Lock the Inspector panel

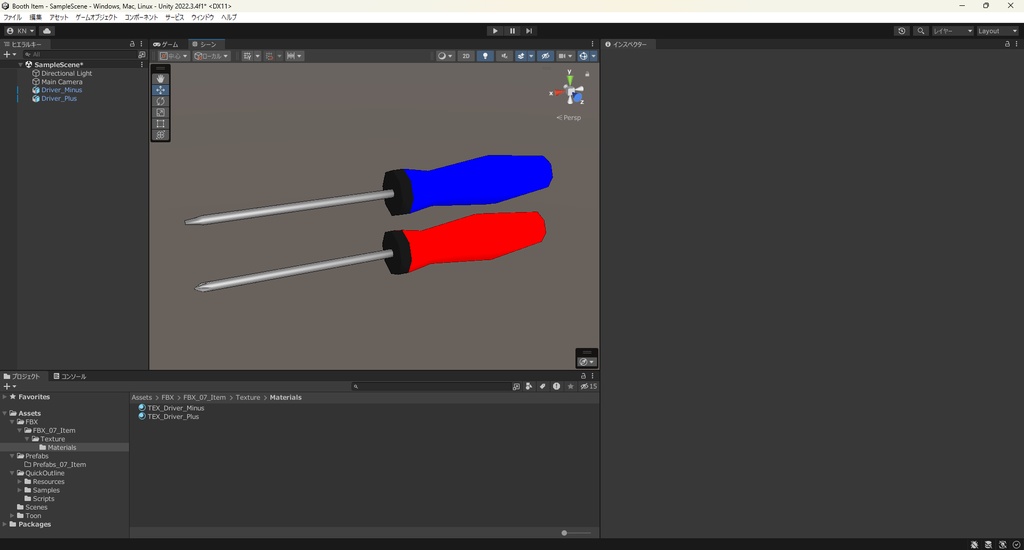1007,44
